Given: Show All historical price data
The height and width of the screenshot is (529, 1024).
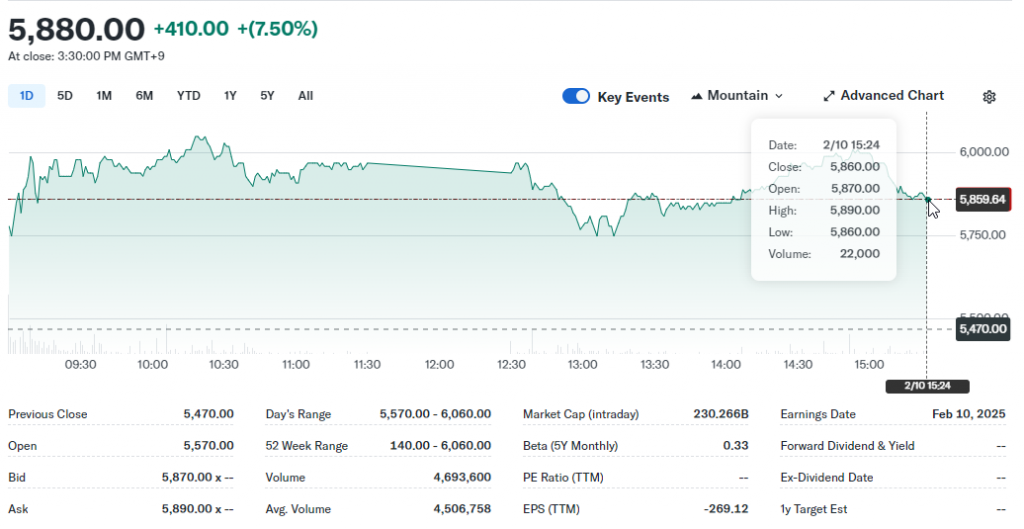Looking at the screenshot, I should click(305, 96).
